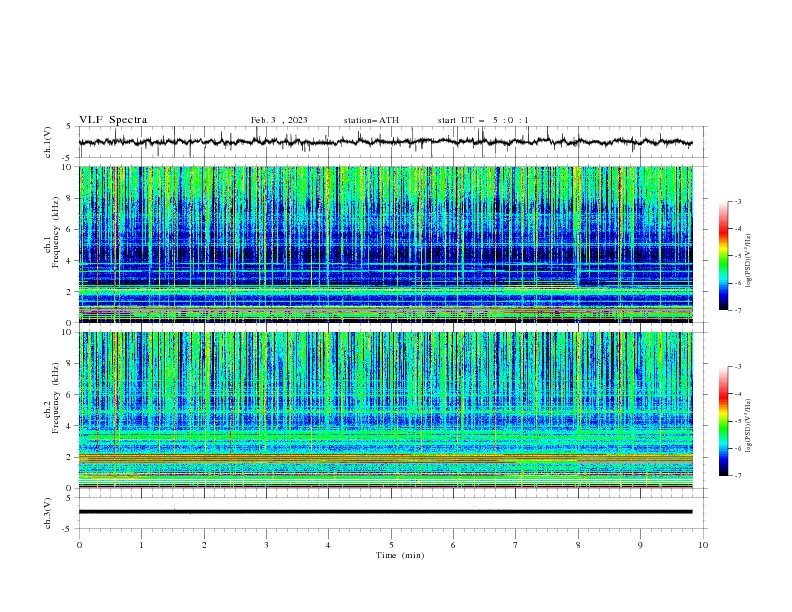This screenshot has height=612, width=792.
Task: Click the "-3" tick on upper colorbar
Action: [737, 201]
